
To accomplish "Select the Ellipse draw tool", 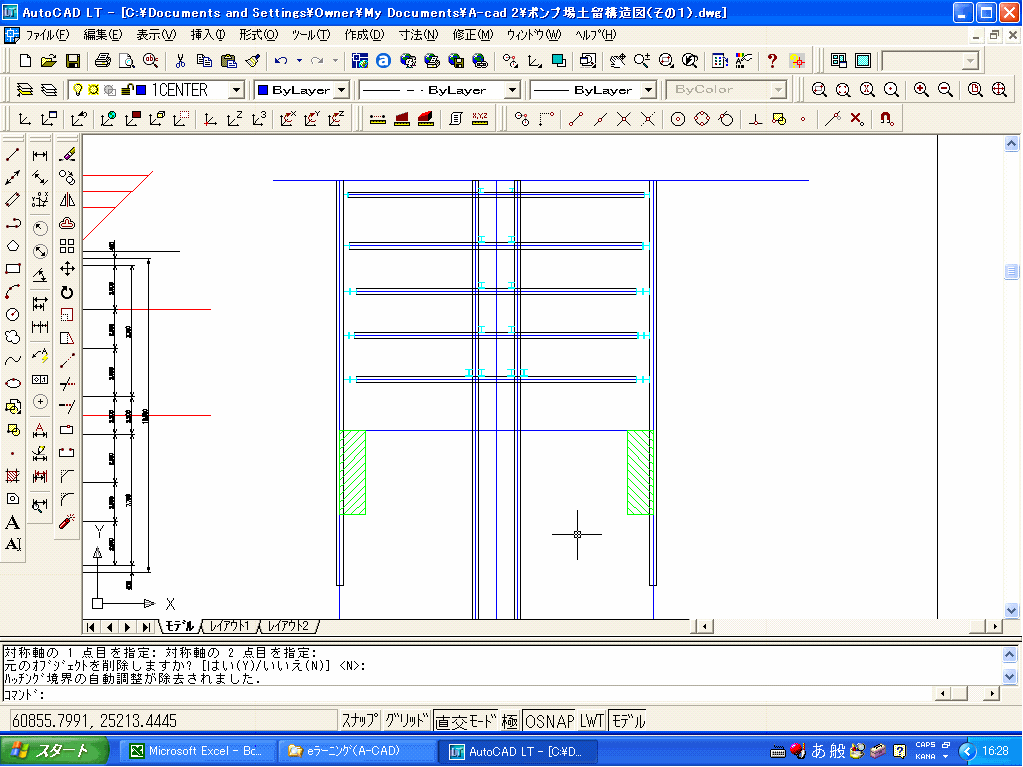I will point(12,383).
